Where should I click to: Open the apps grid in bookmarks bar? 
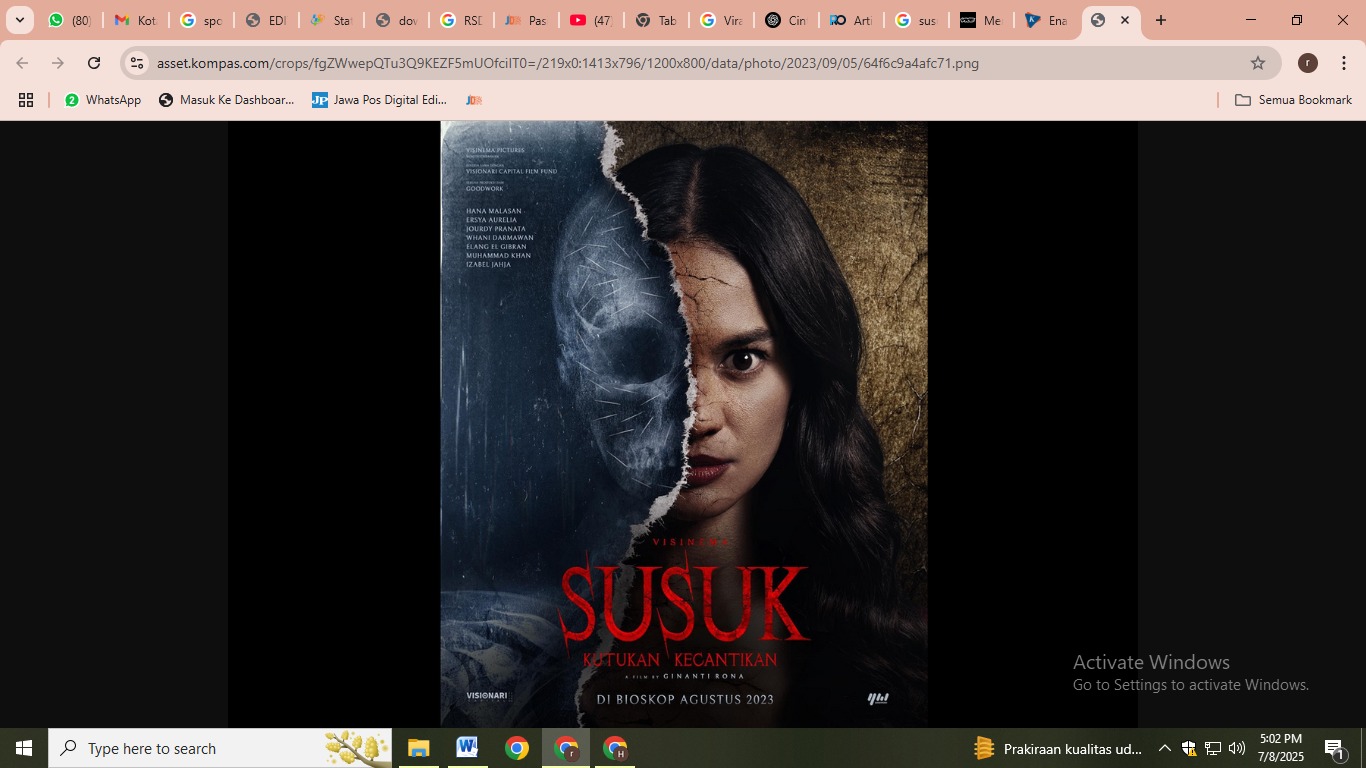click(26, 100)
